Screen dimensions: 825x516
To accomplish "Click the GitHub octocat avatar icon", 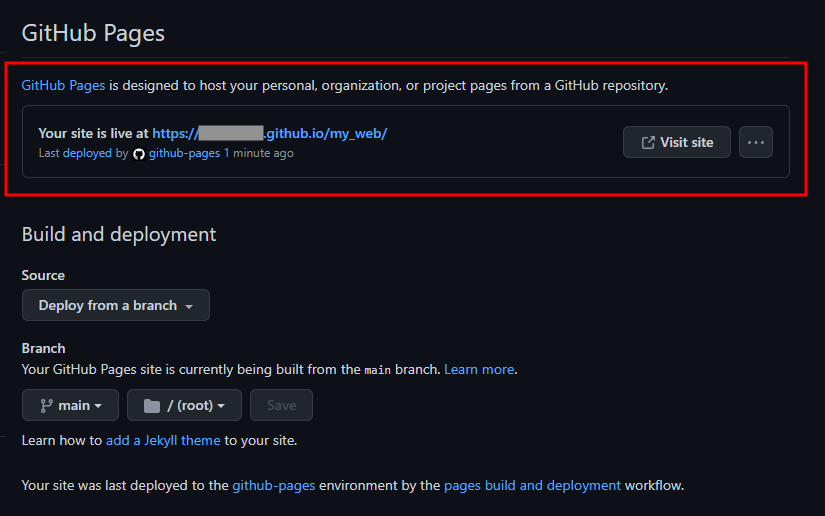I will (x=139, y=154).
